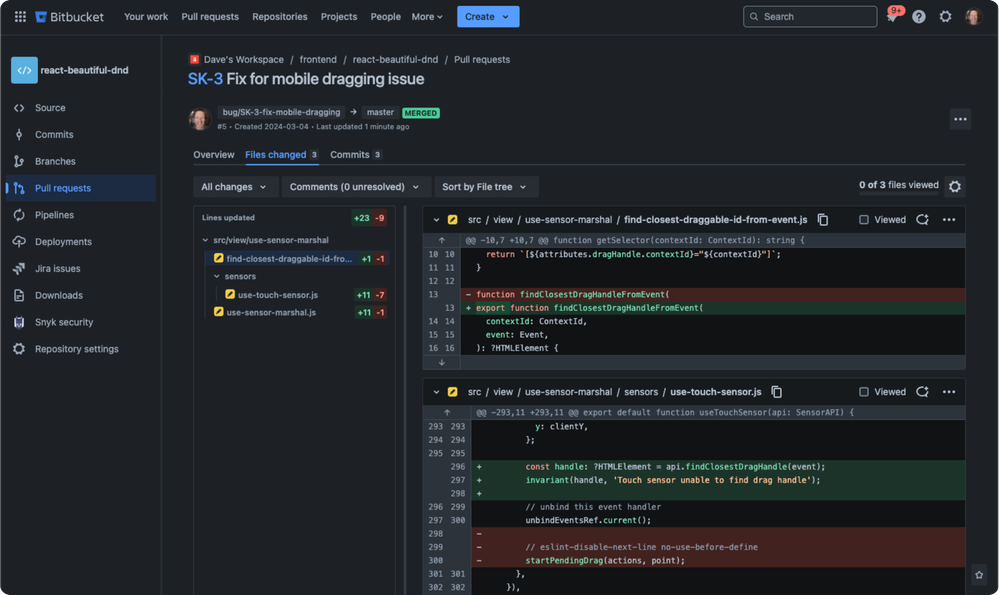Viewport: 999px width, 595px height.
Task: Click bug/SK-3-fix-mobile-dragging branch label
Action: tap(281, 112)
